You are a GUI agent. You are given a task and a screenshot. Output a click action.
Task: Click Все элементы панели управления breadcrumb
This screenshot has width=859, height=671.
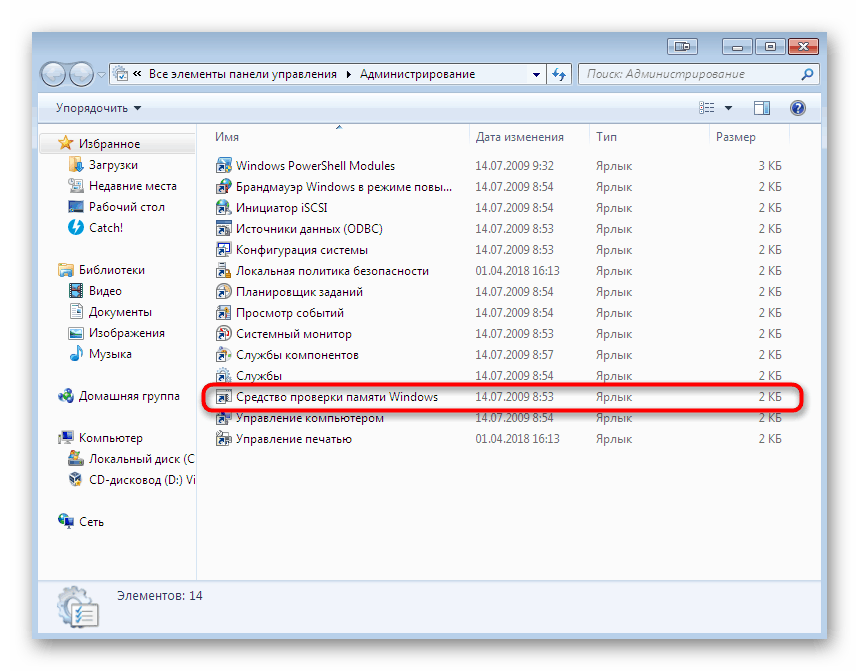point(243,74)
